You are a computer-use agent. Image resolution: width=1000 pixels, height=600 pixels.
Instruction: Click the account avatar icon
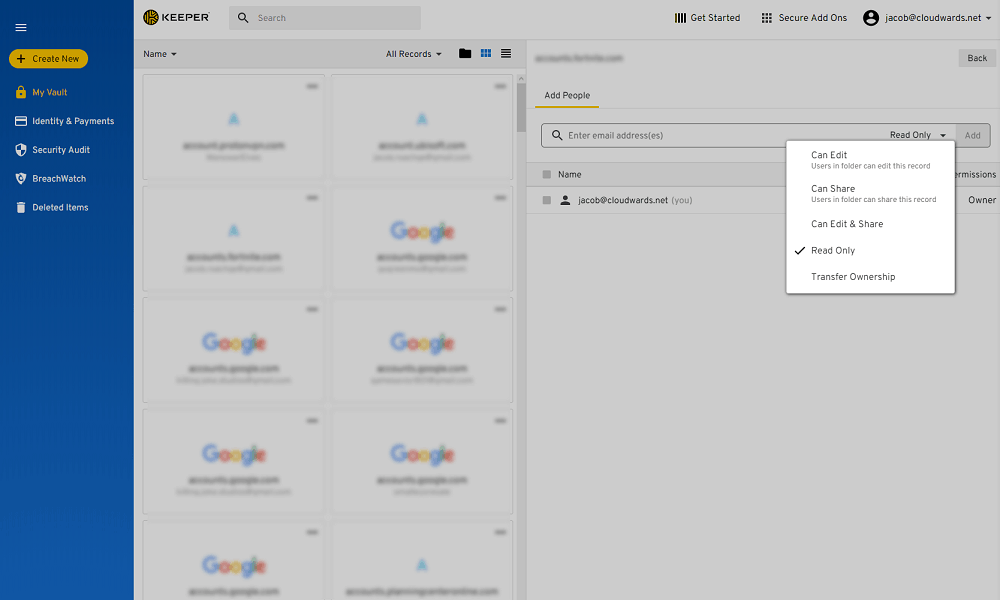point(871,18)
